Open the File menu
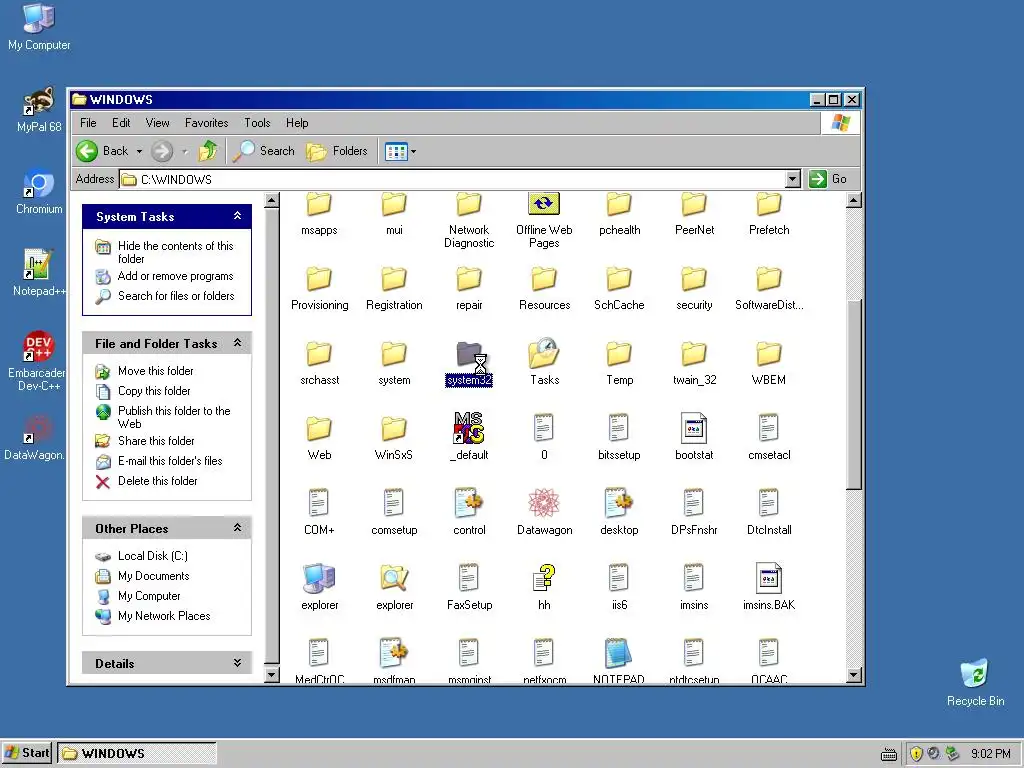 [x=88, y=123]
